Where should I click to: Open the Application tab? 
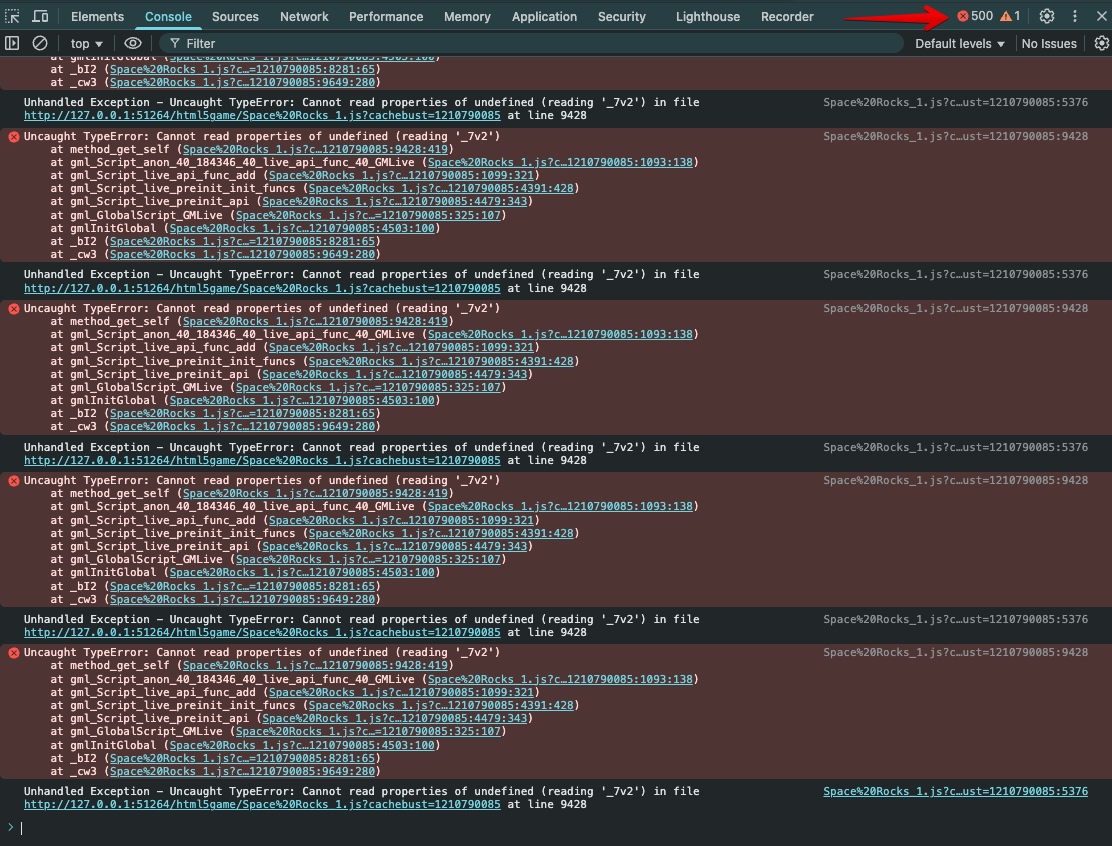pyautogui.click(x=544, y=16)
